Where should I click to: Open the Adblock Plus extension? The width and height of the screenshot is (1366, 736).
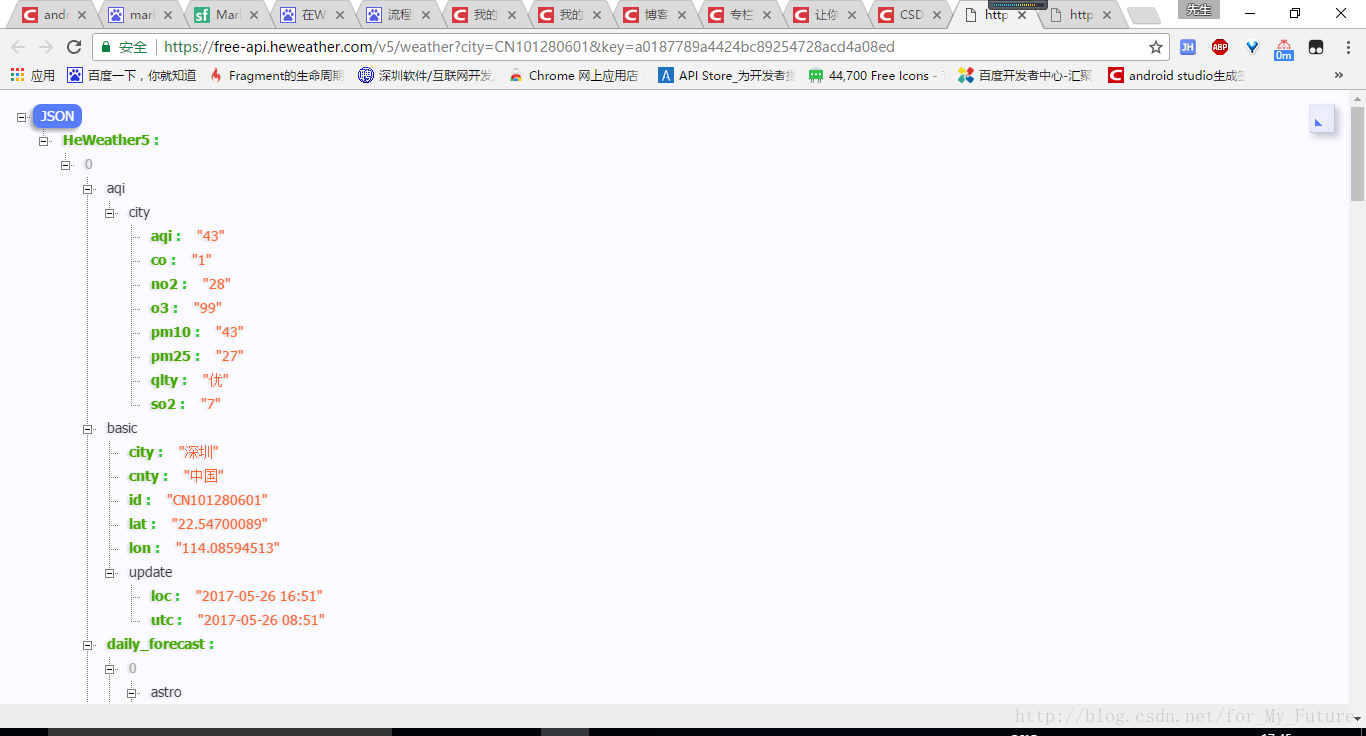[1220, 47]
